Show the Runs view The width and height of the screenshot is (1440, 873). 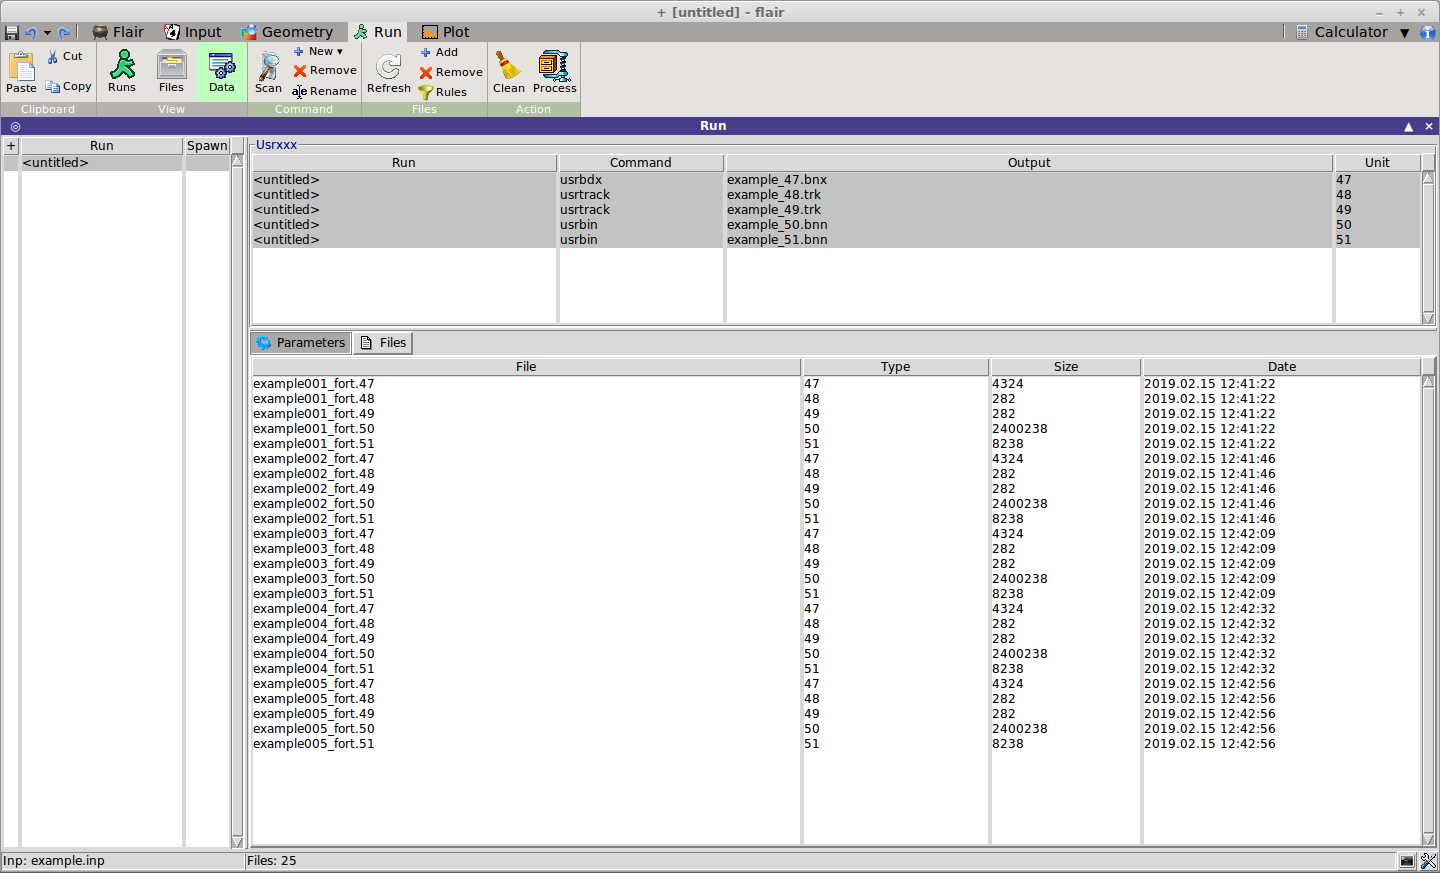pyautogui.click(x=122, y=72)
